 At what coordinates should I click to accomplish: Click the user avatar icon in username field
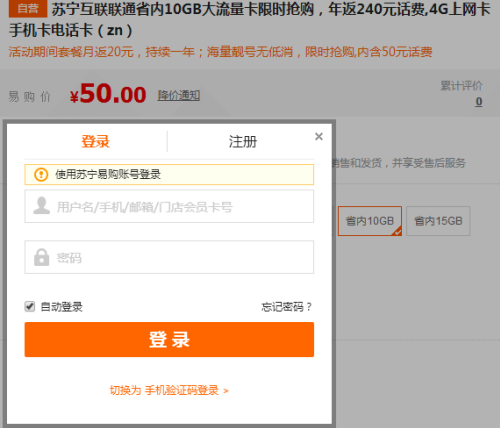coord(42,206)
